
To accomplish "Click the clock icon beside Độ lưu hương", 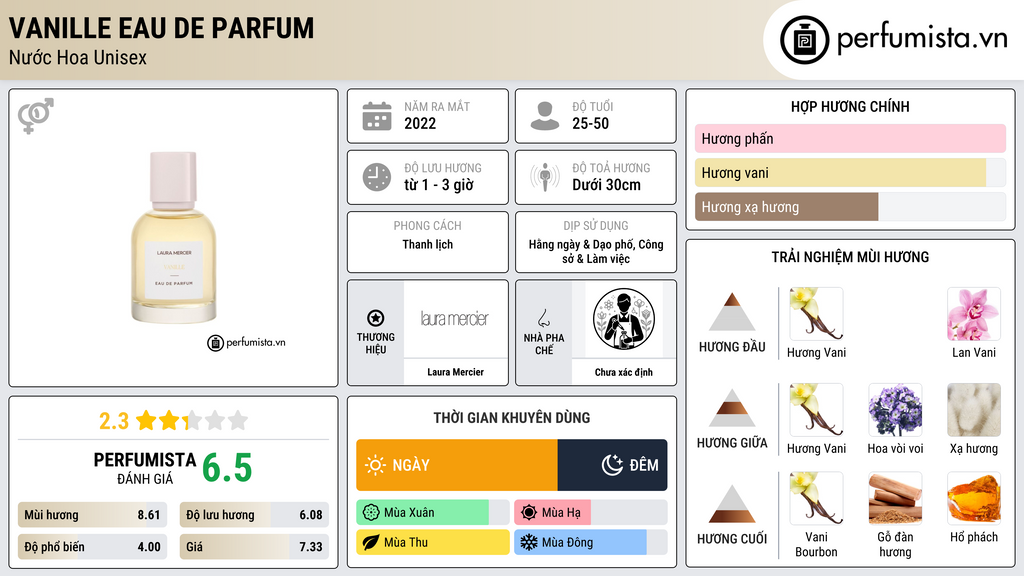I will (377, 177).
